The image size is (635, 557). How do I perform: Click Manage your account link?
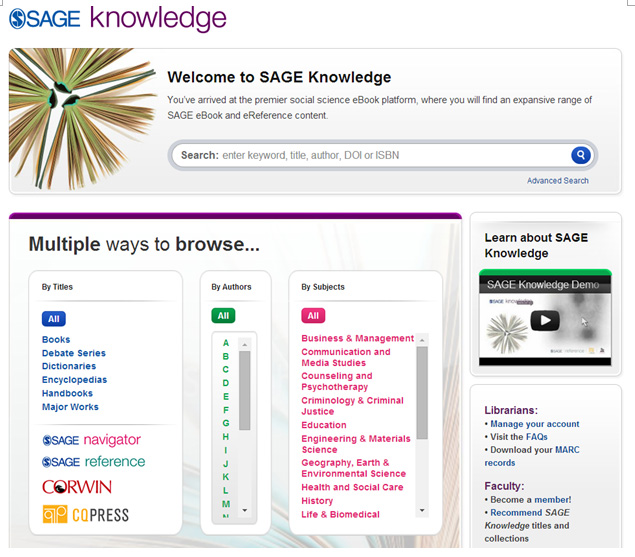[535, 424]
